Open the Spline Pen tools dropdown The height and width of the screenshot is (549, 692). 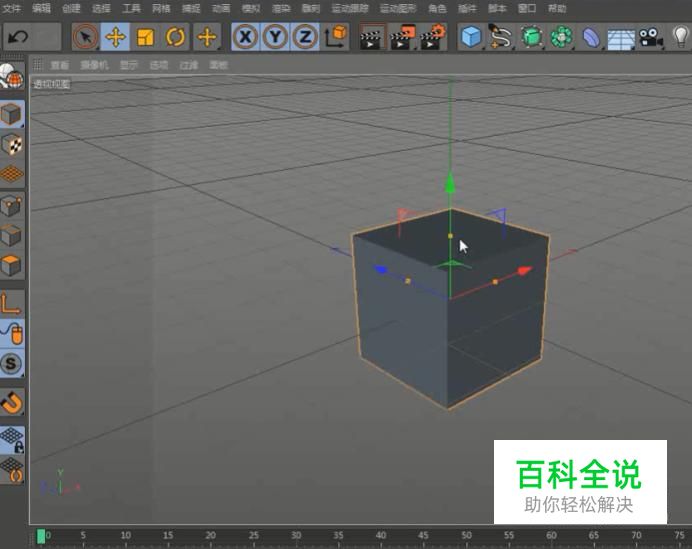click(x=501, y=37)
